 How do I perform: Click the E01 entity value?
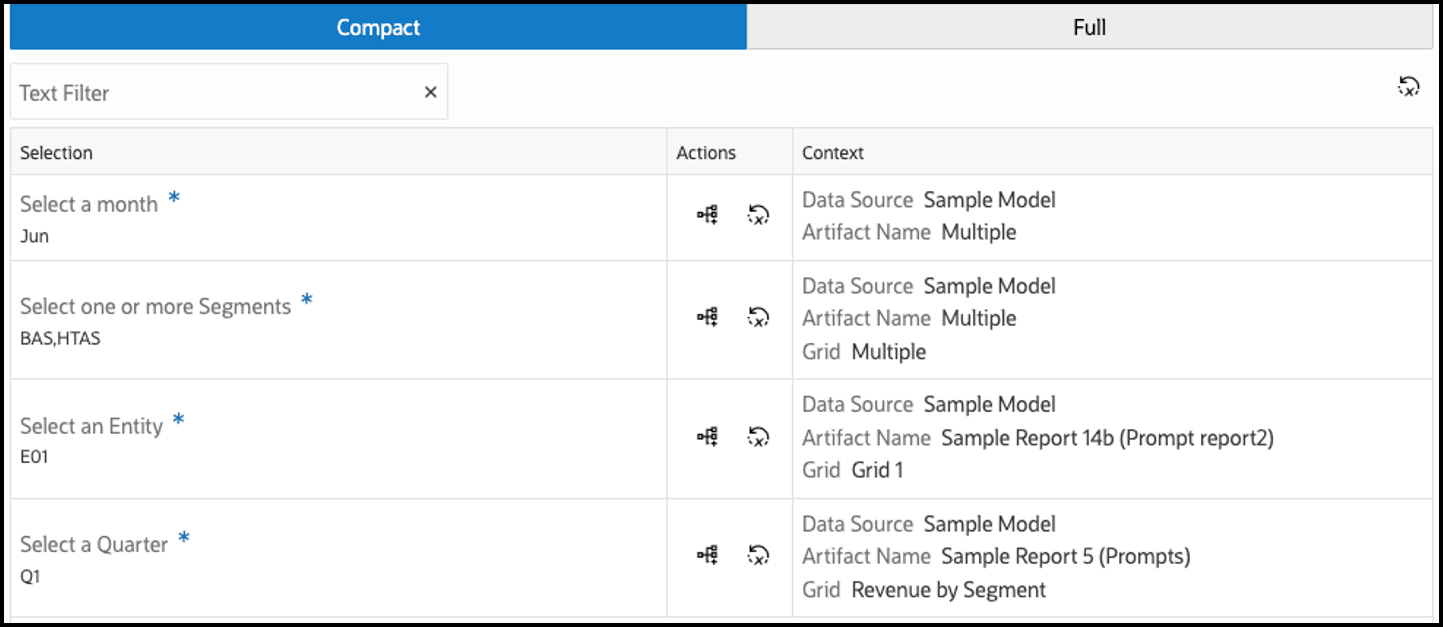tap(34, 457)
